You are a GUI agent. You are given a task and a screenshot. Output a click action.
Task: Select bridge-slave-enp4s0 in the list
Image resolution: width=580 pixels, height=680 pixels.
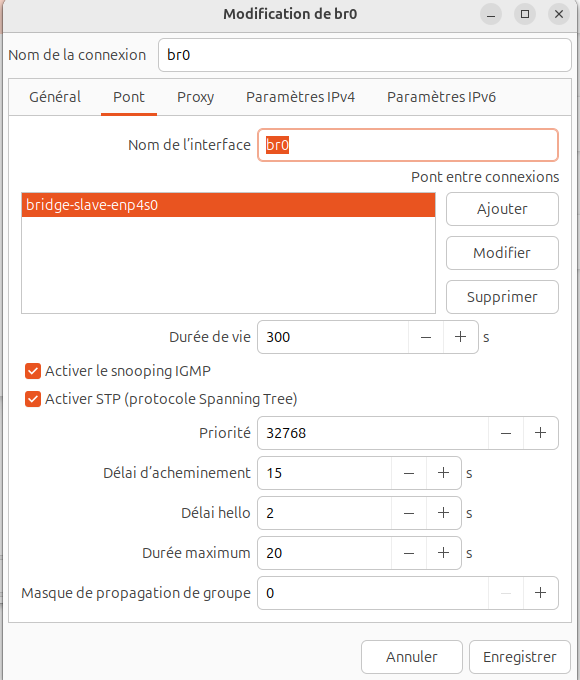228,205
